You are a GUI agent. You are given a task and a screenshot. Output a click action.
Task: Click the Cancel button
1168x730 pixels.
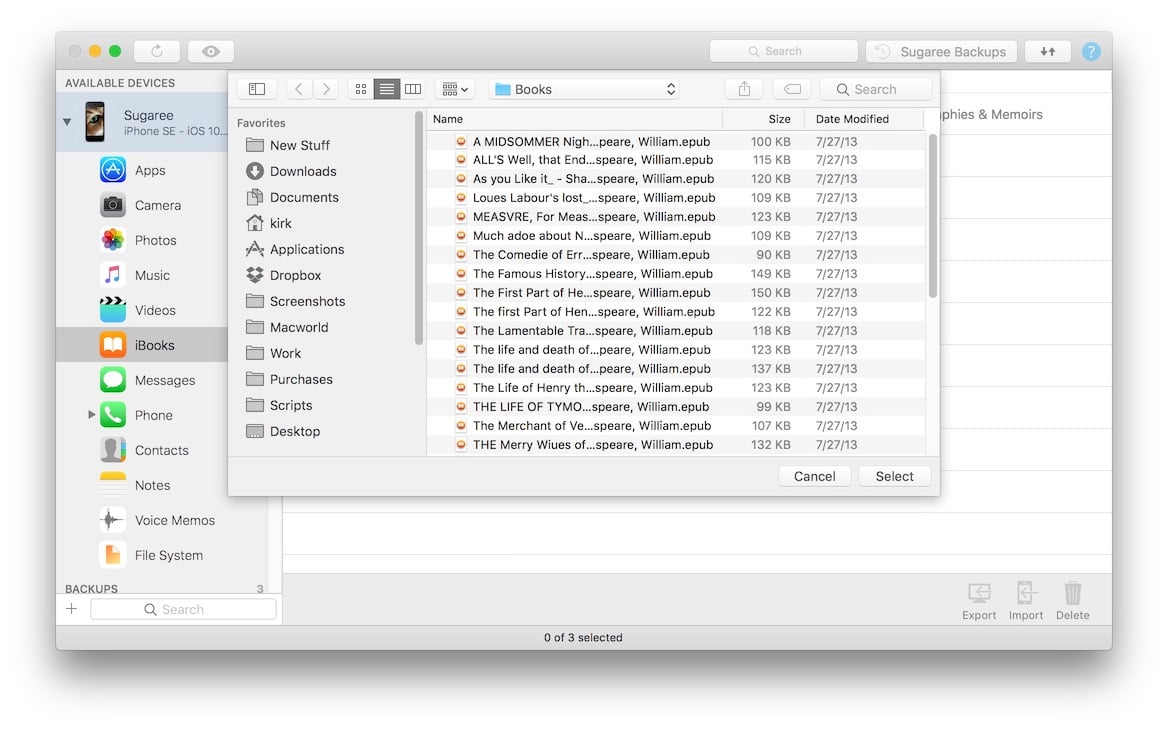tap(814, 476)
